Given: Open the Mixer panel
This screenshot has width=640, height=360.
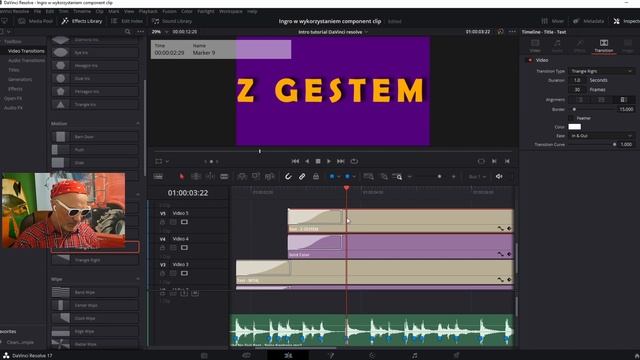Looking at the screenshot, I should pyautogui.click(x=553, y=21).
